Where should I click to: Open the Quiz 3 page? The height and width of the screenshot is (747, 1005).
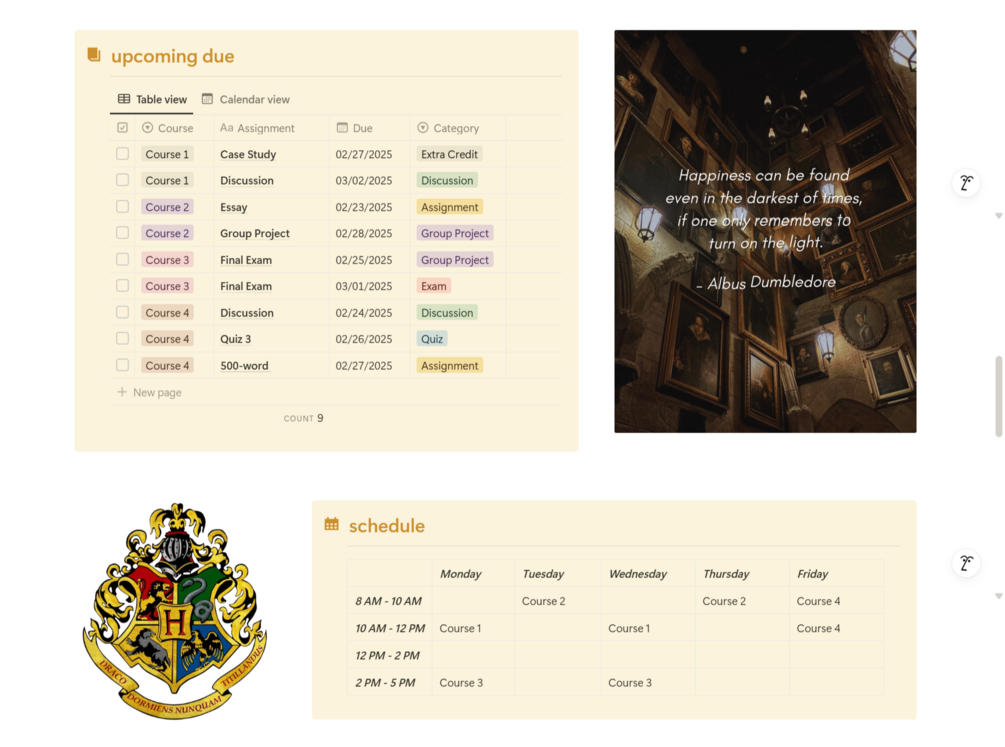tap(235, 339)
